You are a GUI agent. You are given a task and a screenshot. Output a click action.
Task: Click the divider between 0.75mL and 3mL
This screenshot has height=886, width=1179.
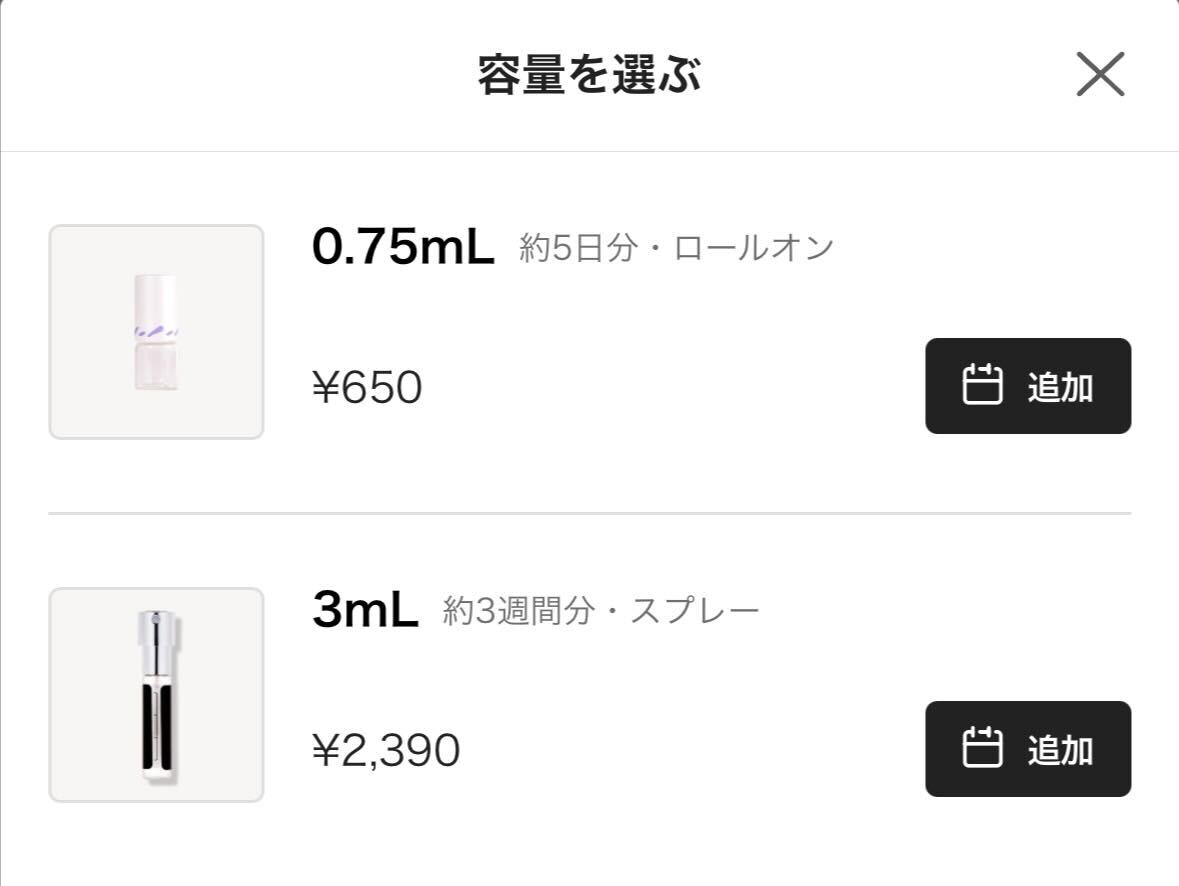590,514
